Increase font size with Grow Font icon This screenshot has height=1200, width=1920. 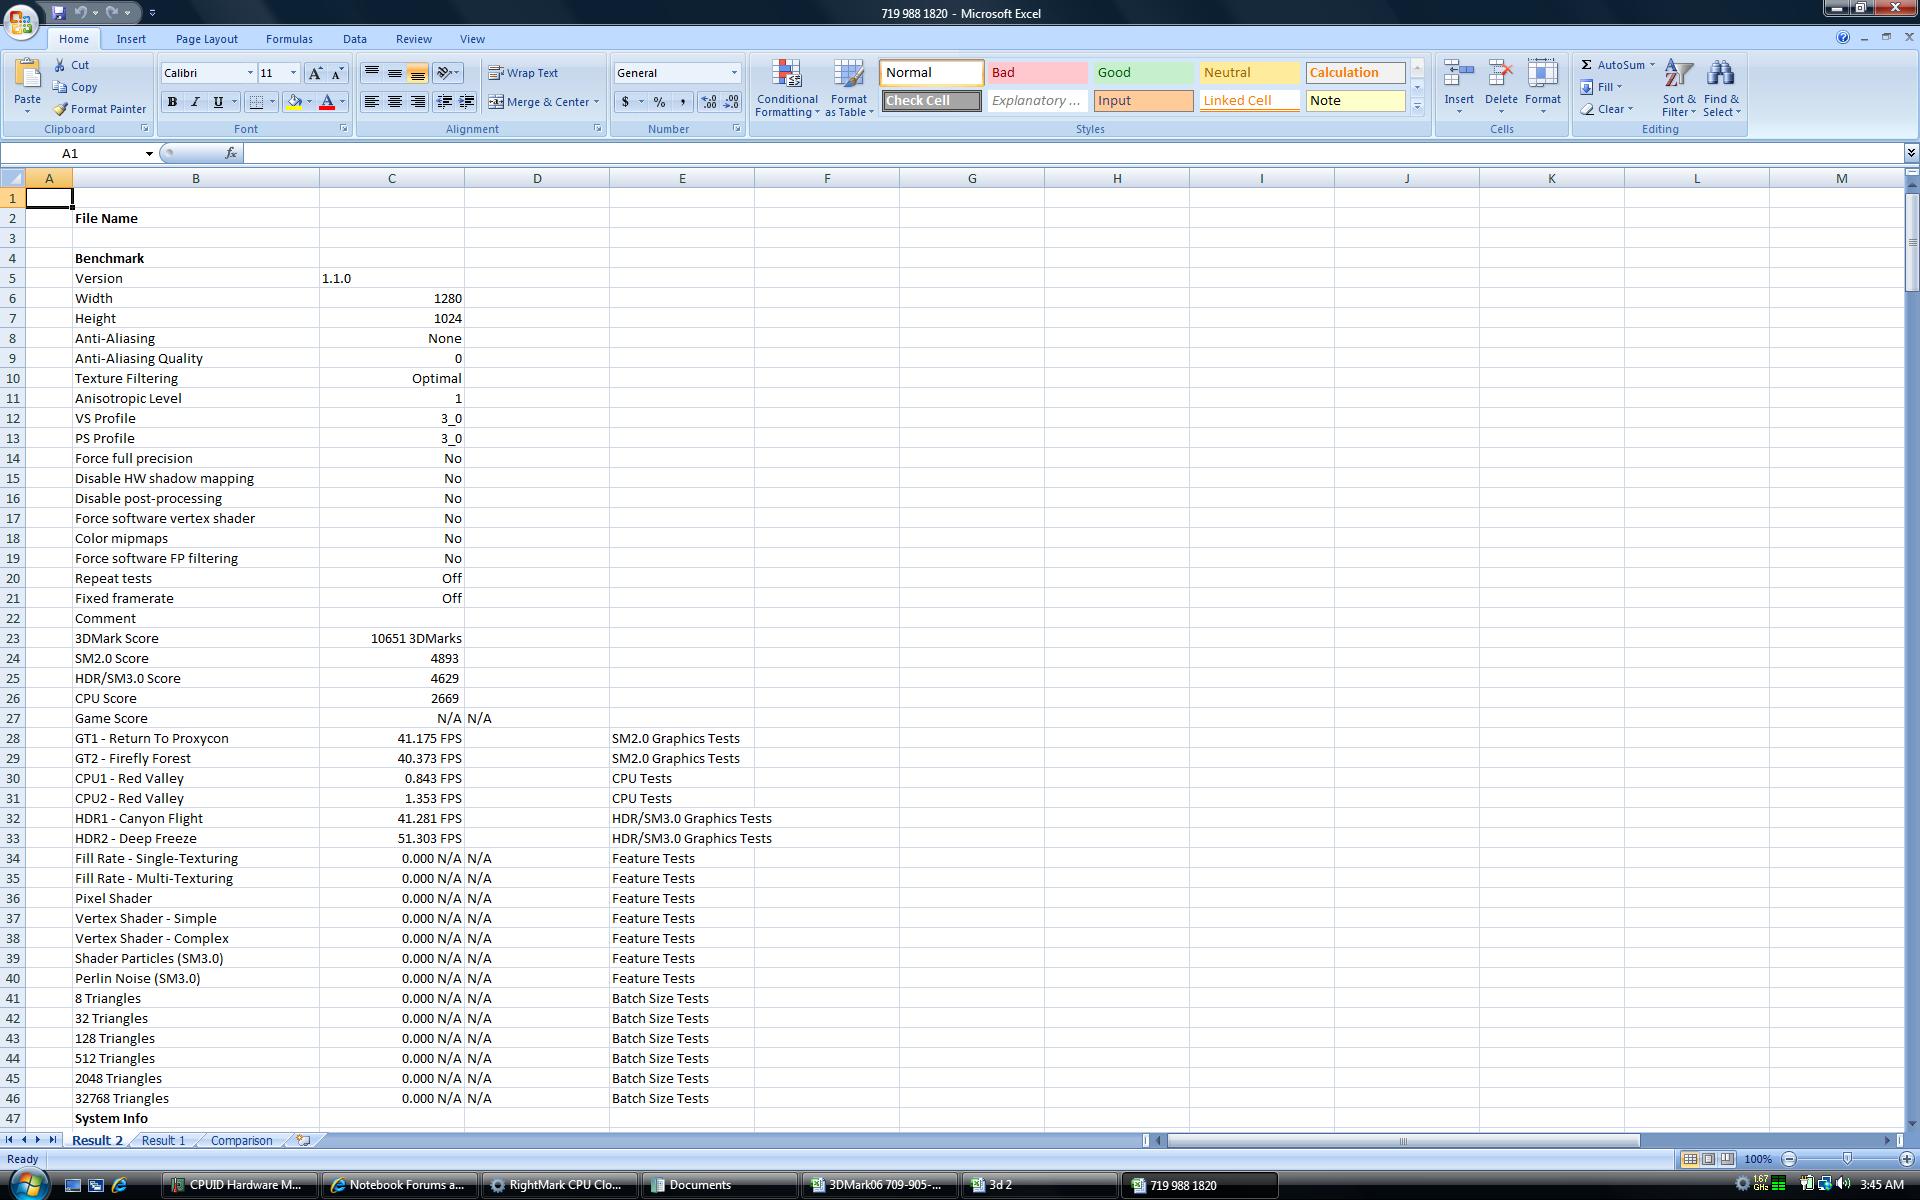click(315, 73)
